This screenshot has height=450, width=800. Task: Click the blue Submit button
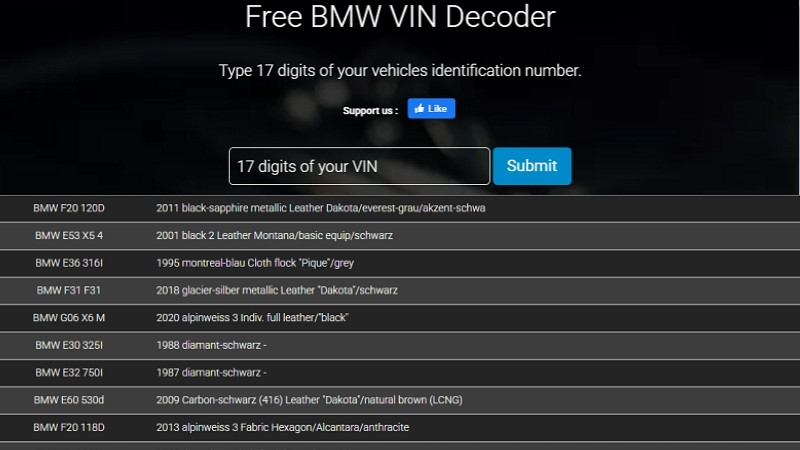tap(532, 166)
